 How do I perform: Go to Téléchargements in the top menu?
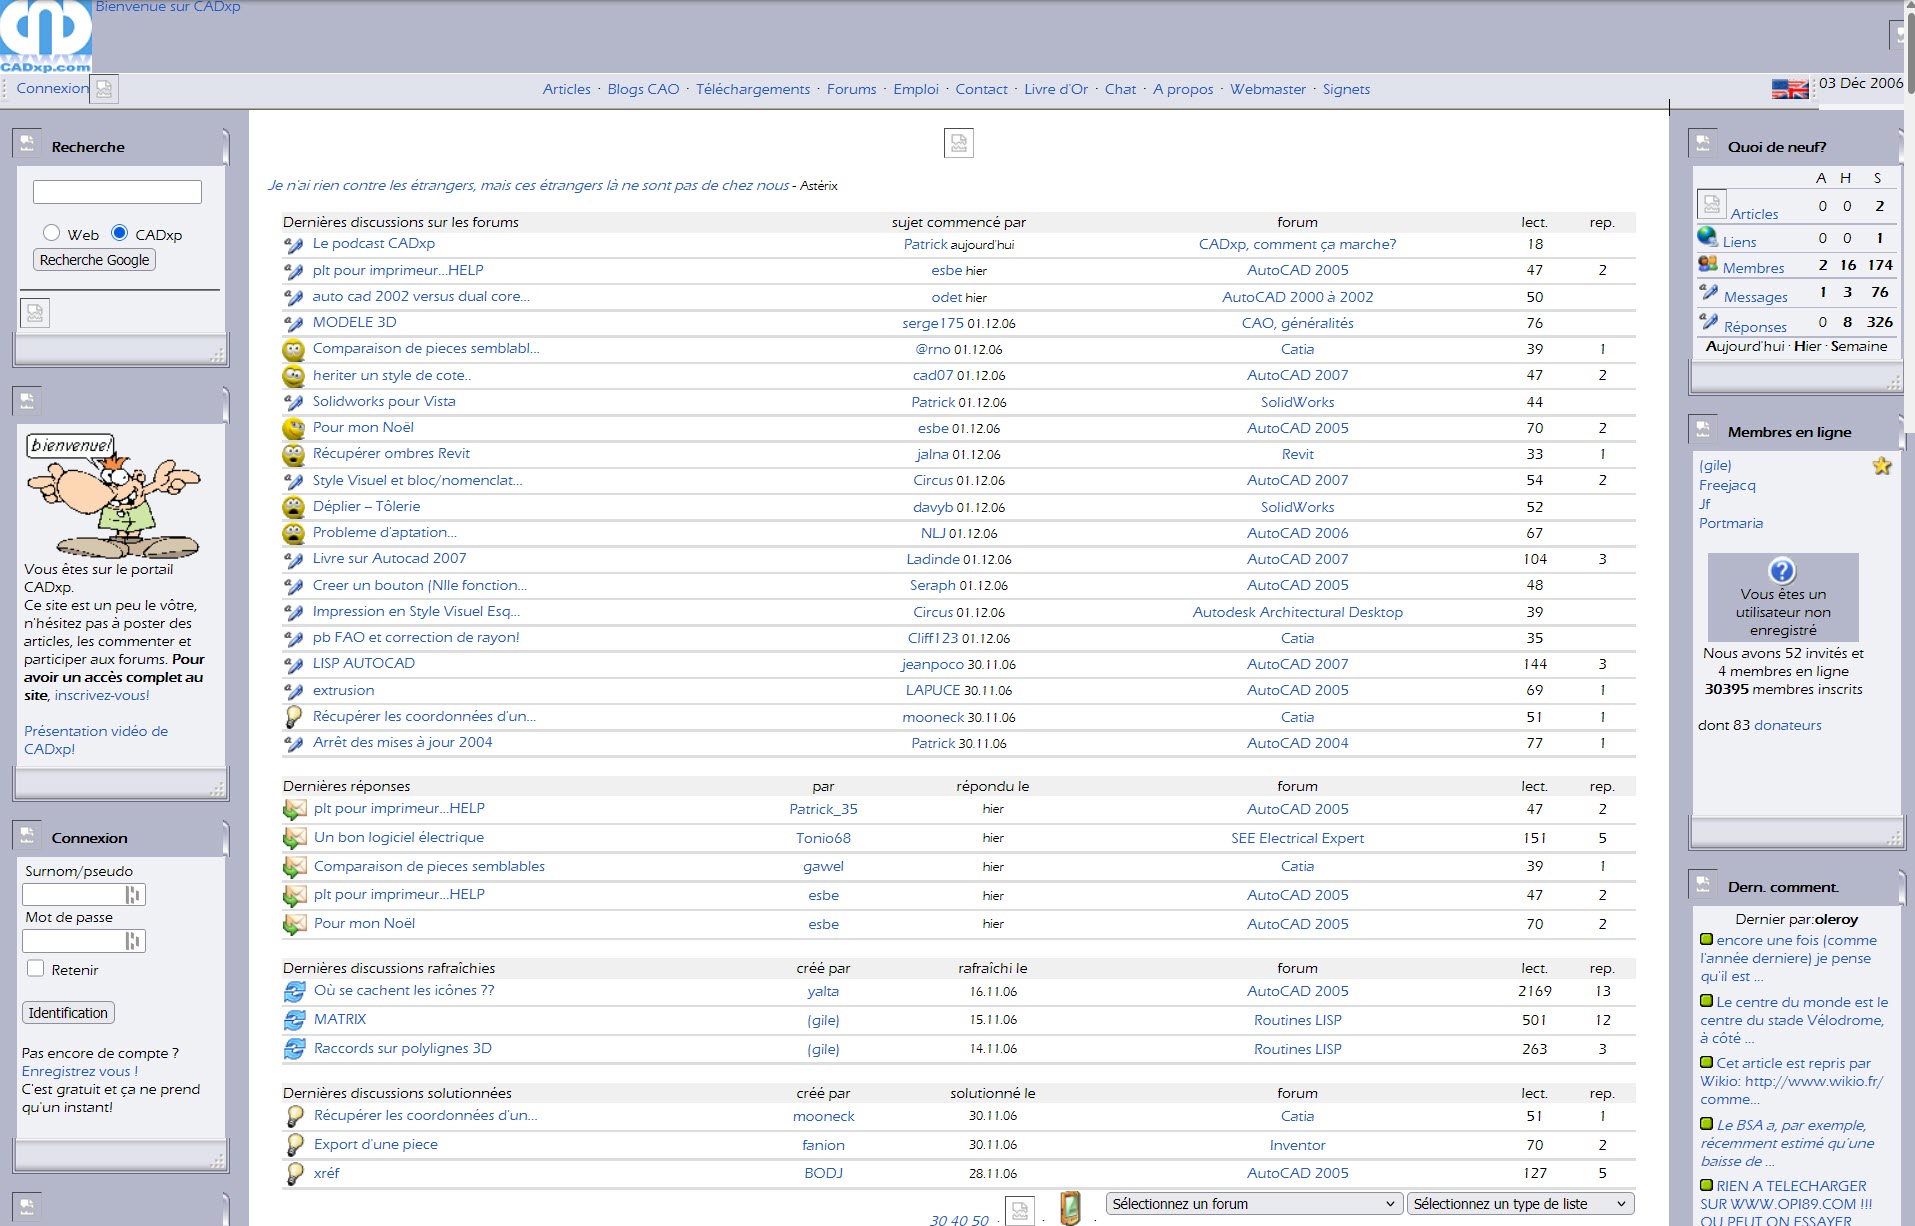pos(753,89)
